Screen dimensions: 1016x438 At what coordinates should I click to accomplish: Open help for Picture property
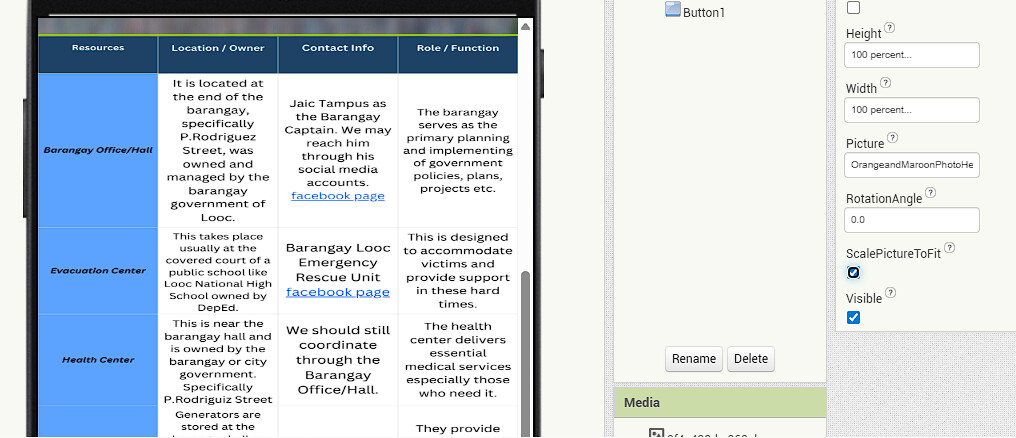pos(892,138)
